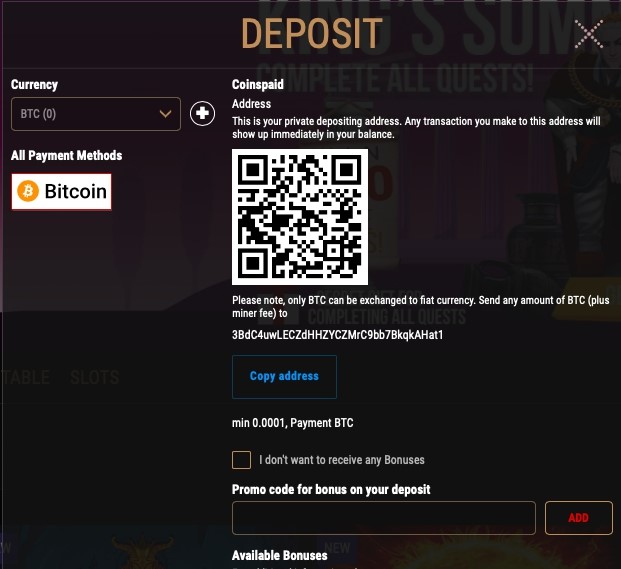Screen dimensions: 621x569
Task: Click the deposit address QR code
Action: [300, 217]
